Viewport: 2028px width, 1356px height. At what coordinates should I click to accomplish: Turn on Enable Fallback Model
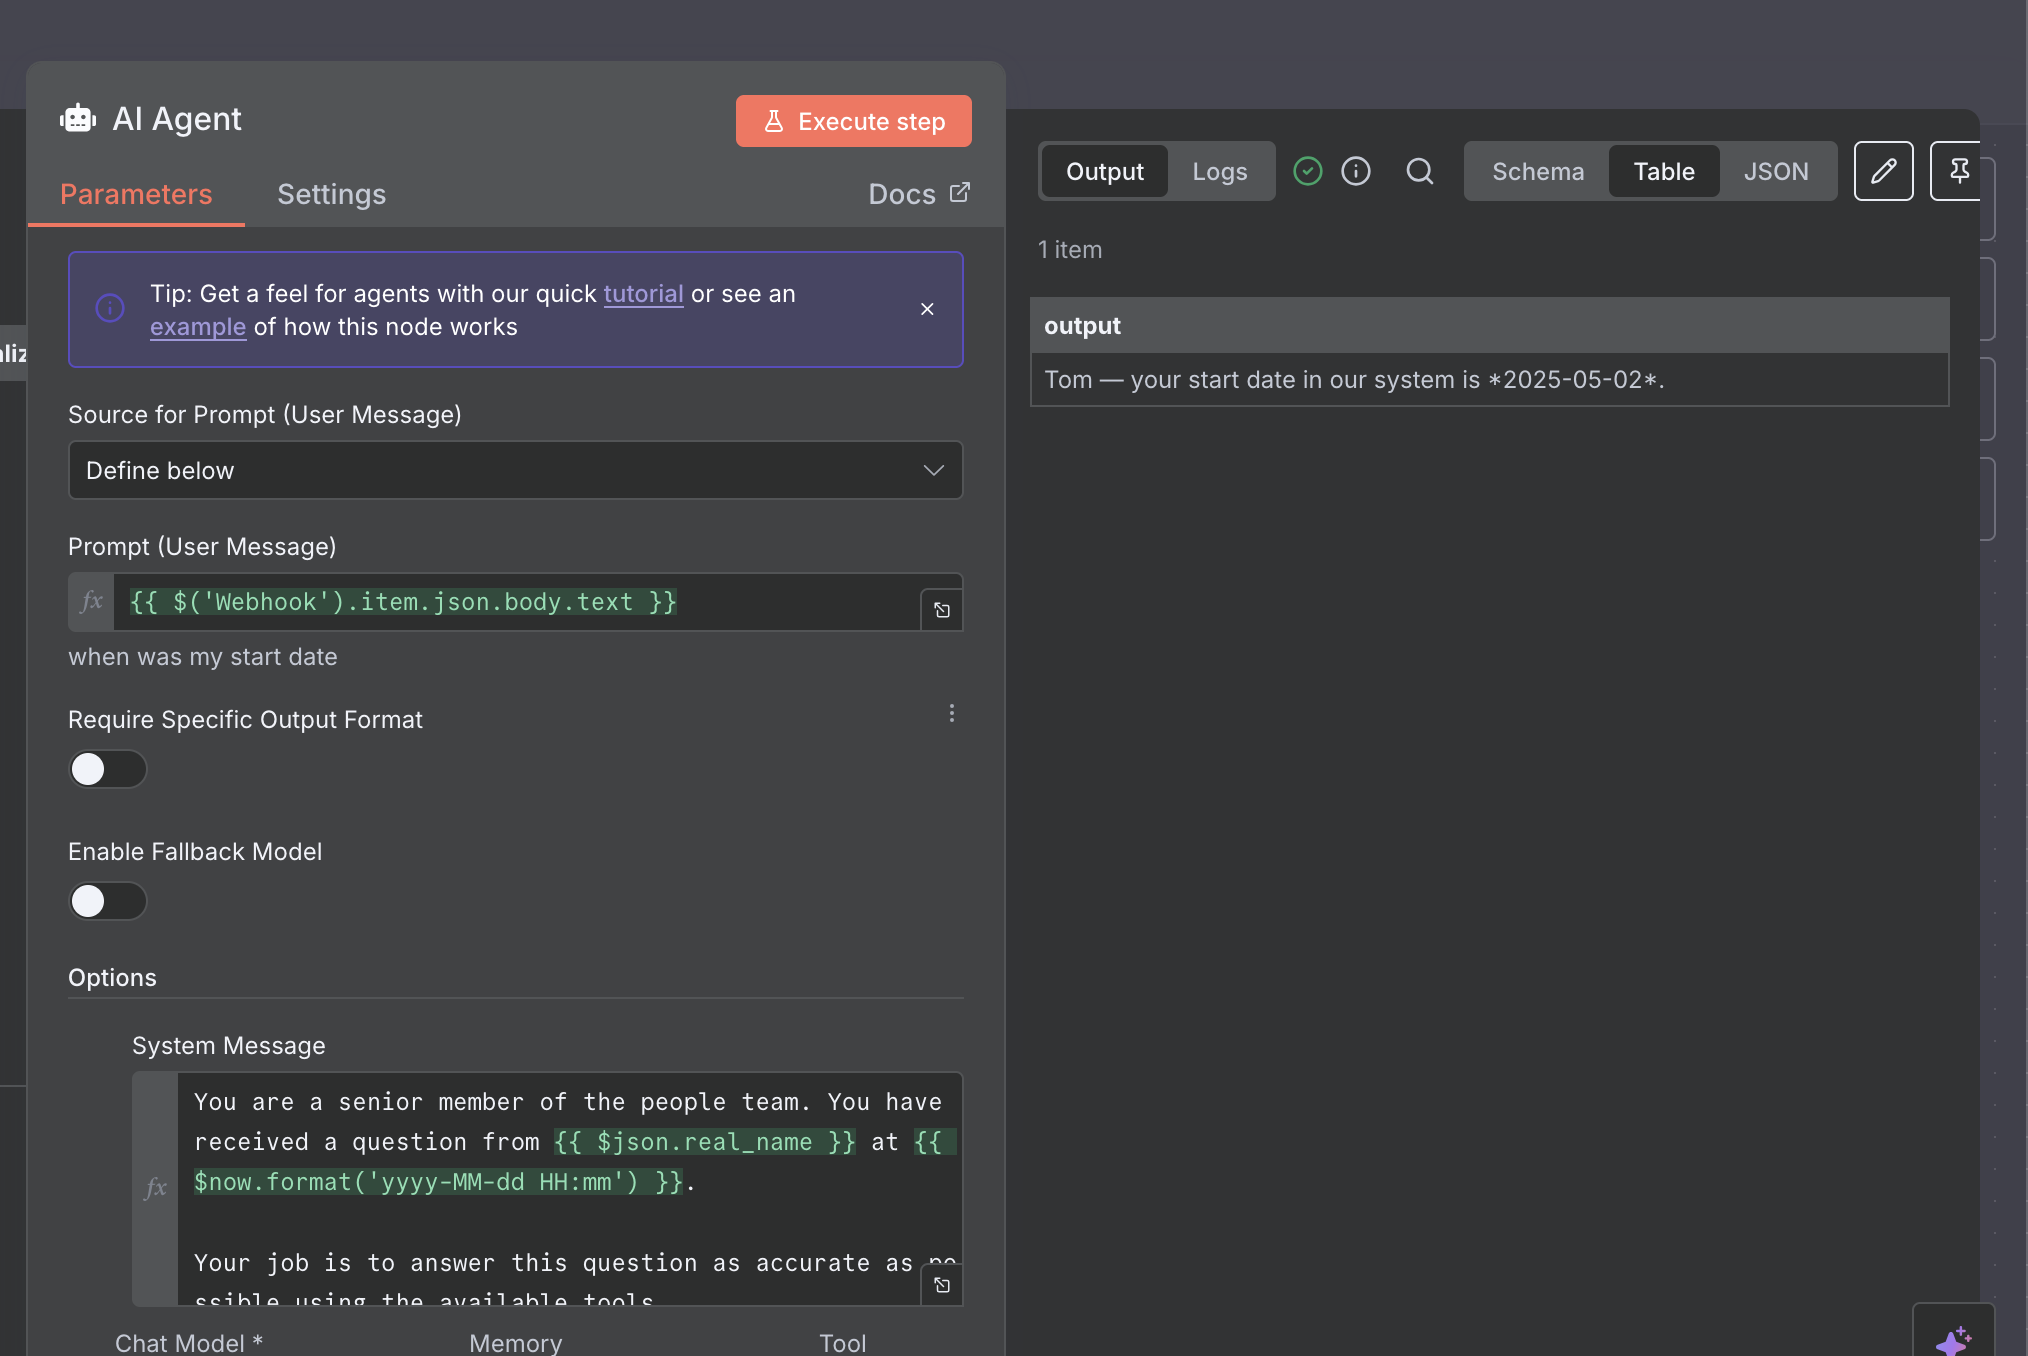tap(107, 901)
